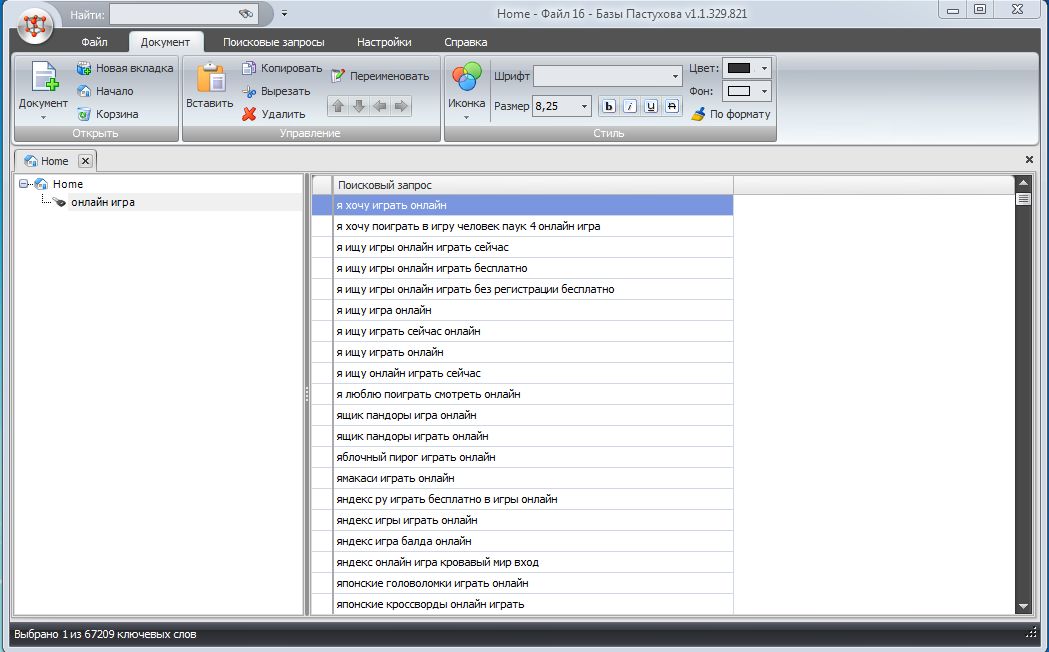Image resolution: width=1049 pixels, height=652 pixels.
Task: Open the Корзина trash
Action: click(108, 114)
